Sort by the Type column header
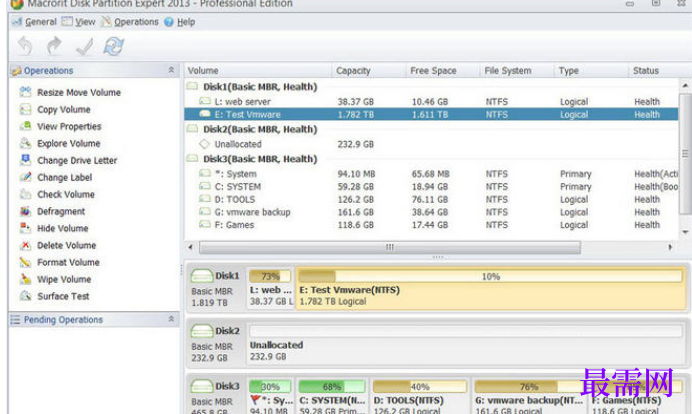This screenshot has width=692, height=414. (x=591, y=70)
